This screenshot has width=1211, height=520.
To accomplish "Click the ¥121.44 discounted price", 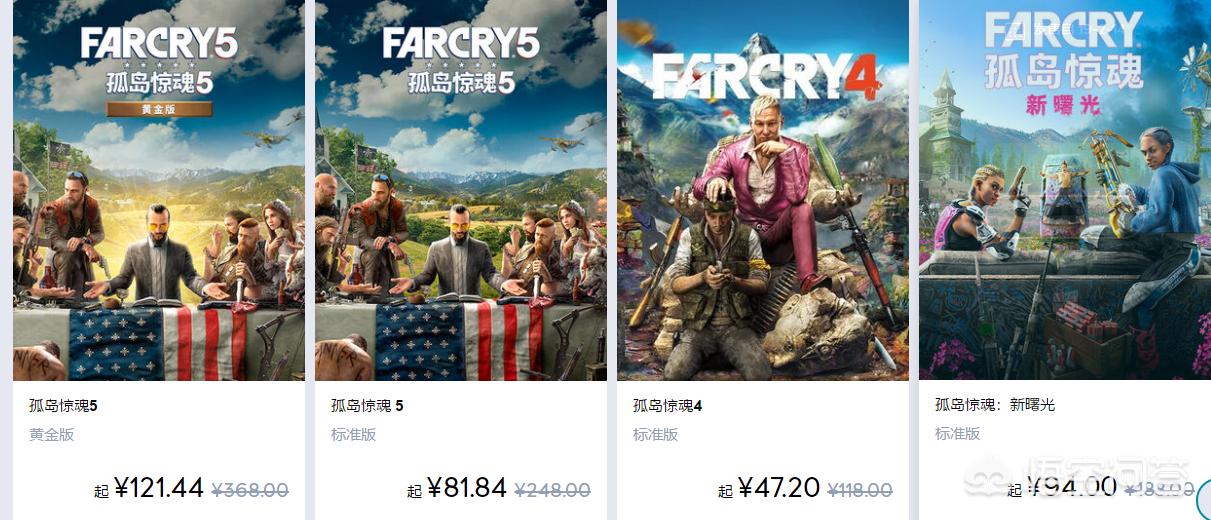I will [159, 488].
